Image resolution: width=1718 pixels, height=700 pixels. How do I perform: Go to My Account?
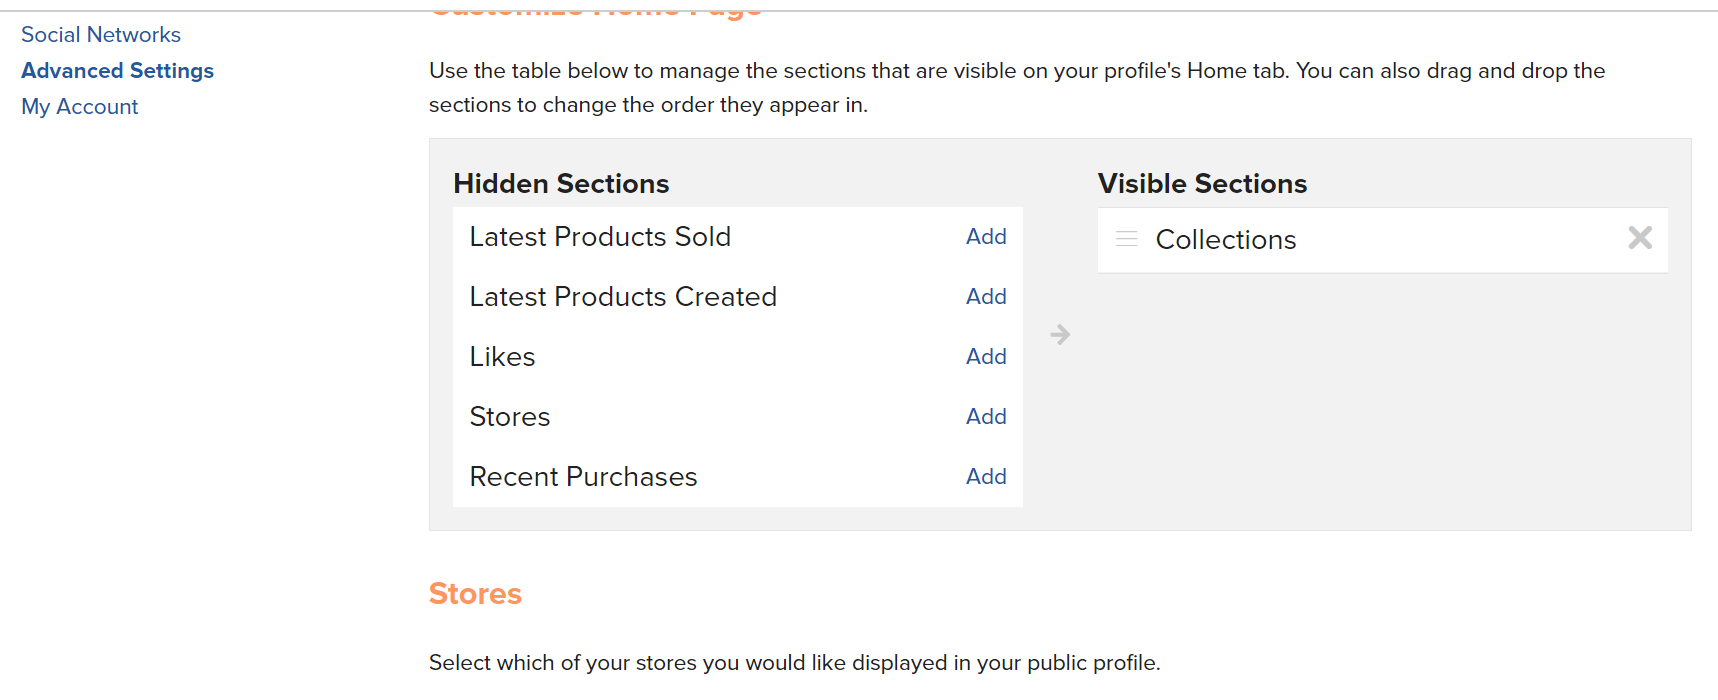coord(80,107)
